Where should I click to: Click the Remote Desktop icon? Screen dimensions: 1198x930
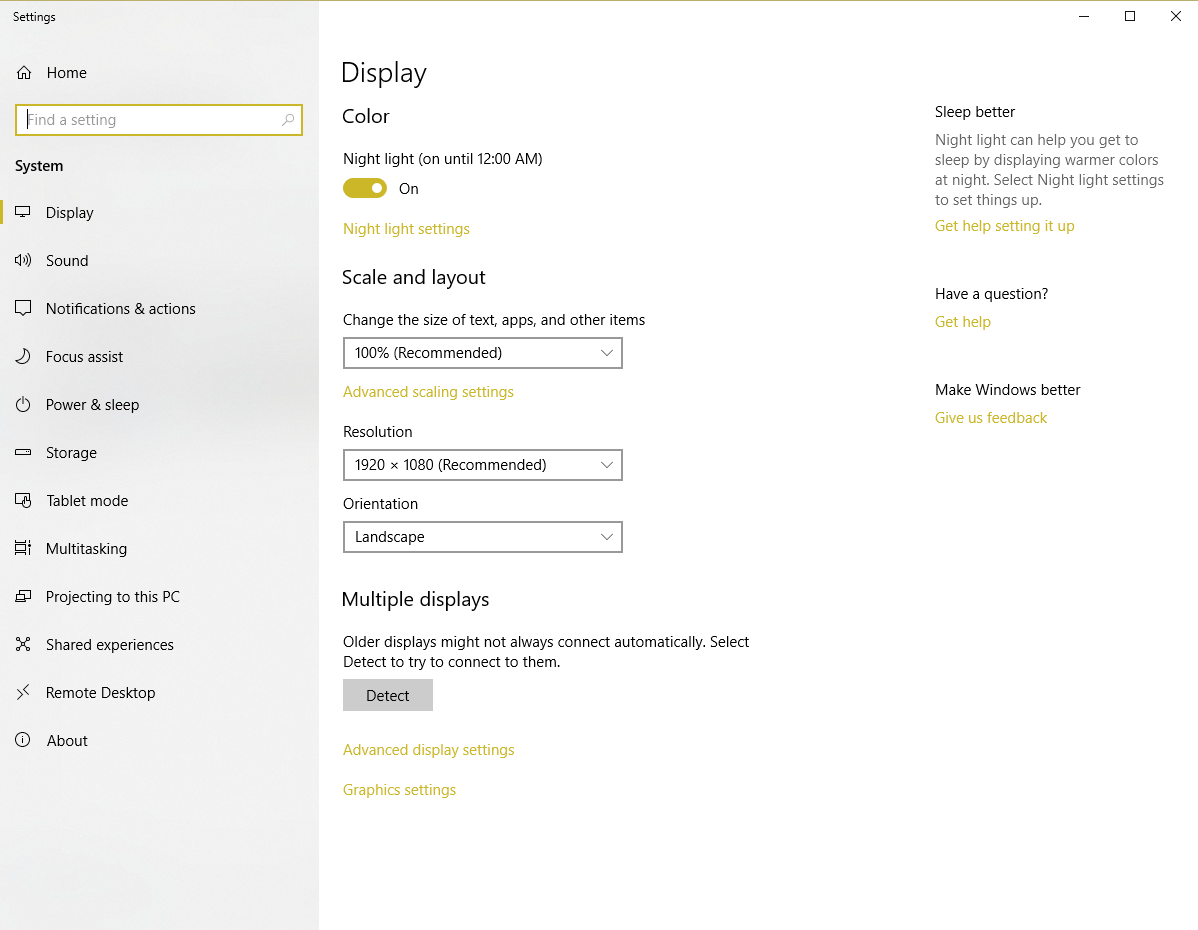pyautogui.click(x=23, y=692)
